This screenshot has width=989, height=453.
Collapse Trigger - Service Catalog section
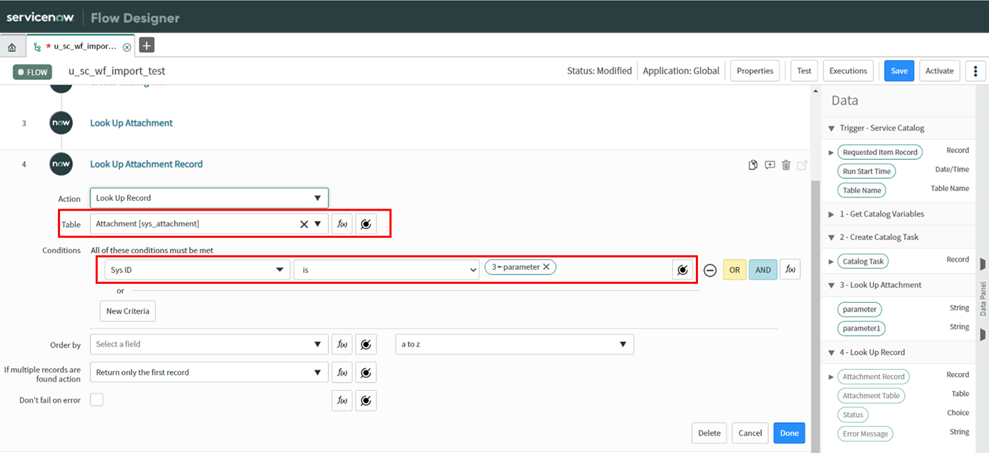click(x=832, y=128)
